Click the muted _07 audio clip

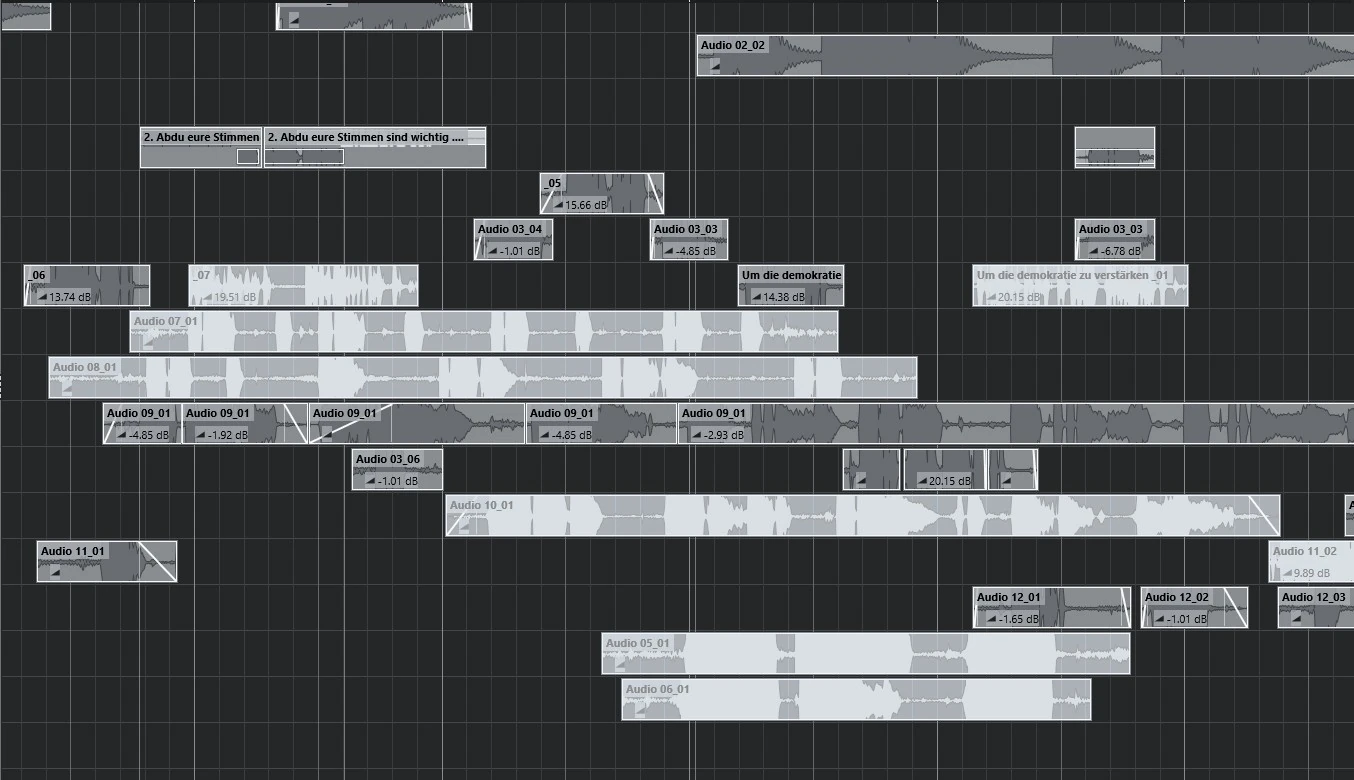[x=304, y=286]
